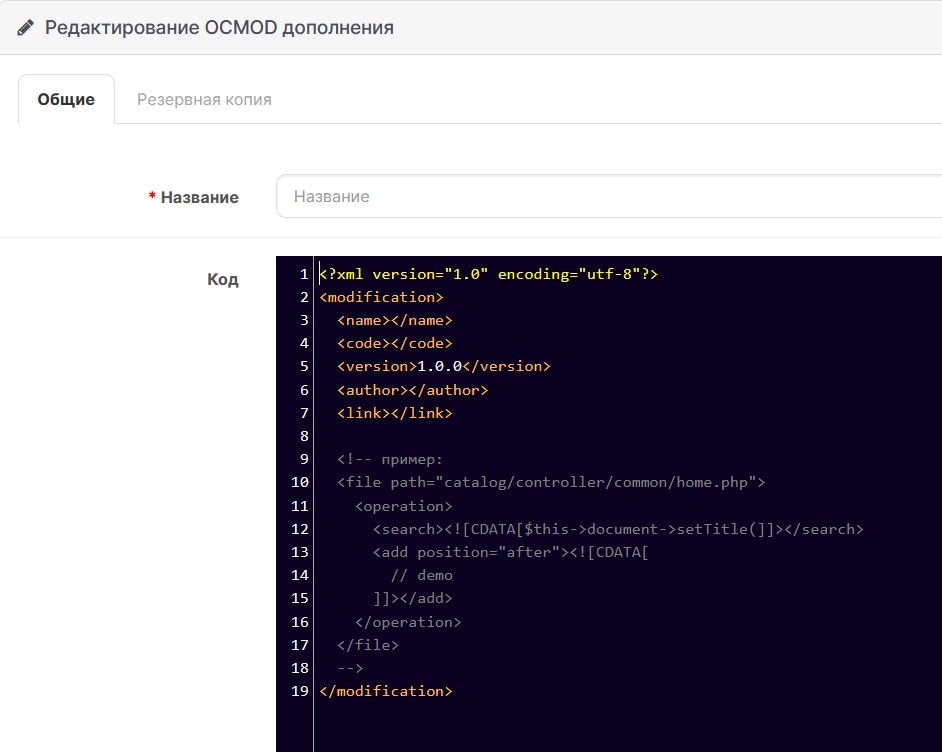
Task: Place cursor on the xml declaration line
Action: pos(488,274)
